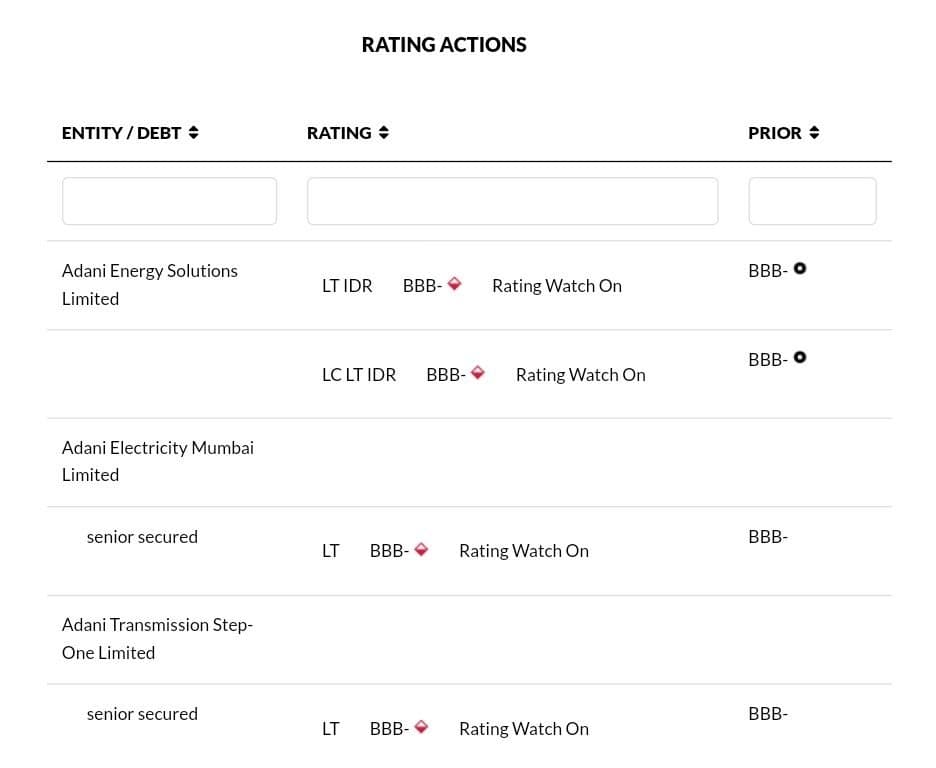Select Adani Energy Solutions Limited entity

[150, 285]
